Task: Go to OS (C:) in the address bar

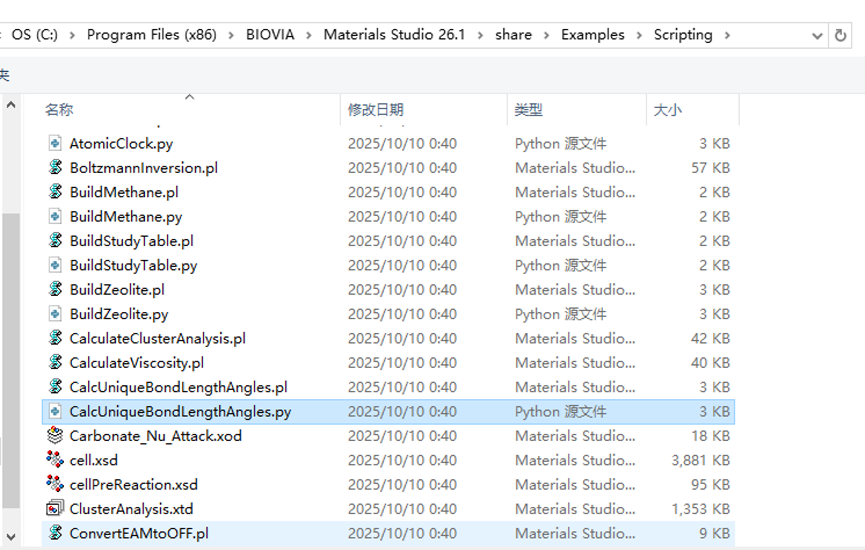Action: point(34,35)
